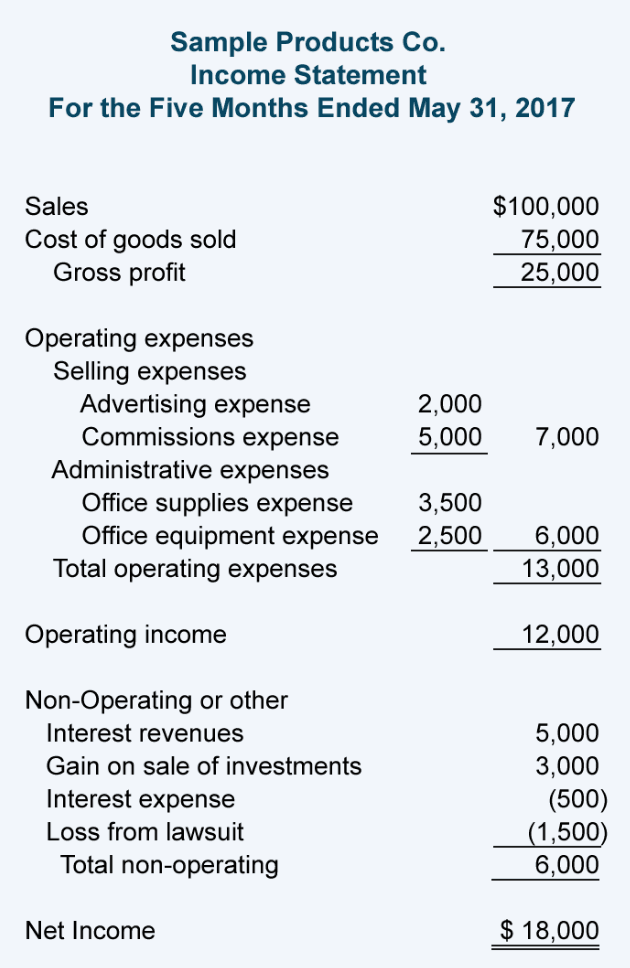Click the Commissions expense label
630x968 pixels.
click(x=210, y=437)
